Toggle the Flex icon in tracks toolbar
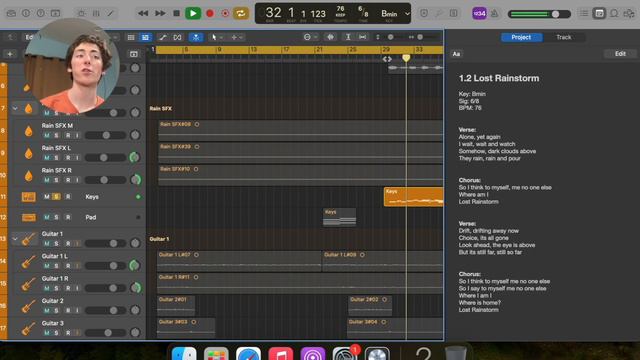Screen dimensions: 640x360 click(177, 37)
